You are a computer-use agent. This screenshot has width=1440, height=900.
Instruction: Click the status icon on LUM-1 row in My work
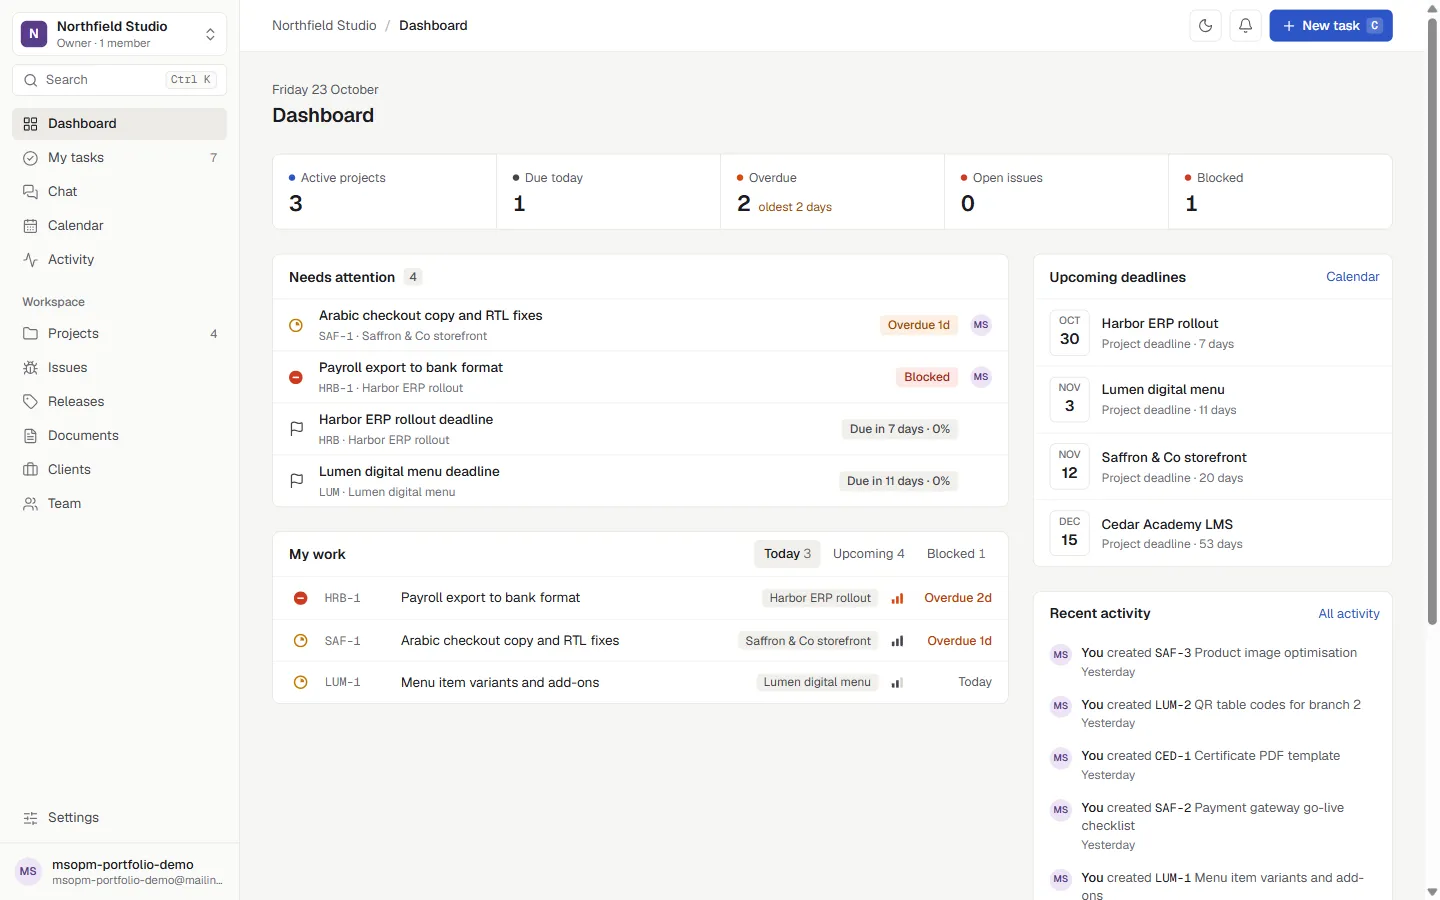(x=300, y=682)
